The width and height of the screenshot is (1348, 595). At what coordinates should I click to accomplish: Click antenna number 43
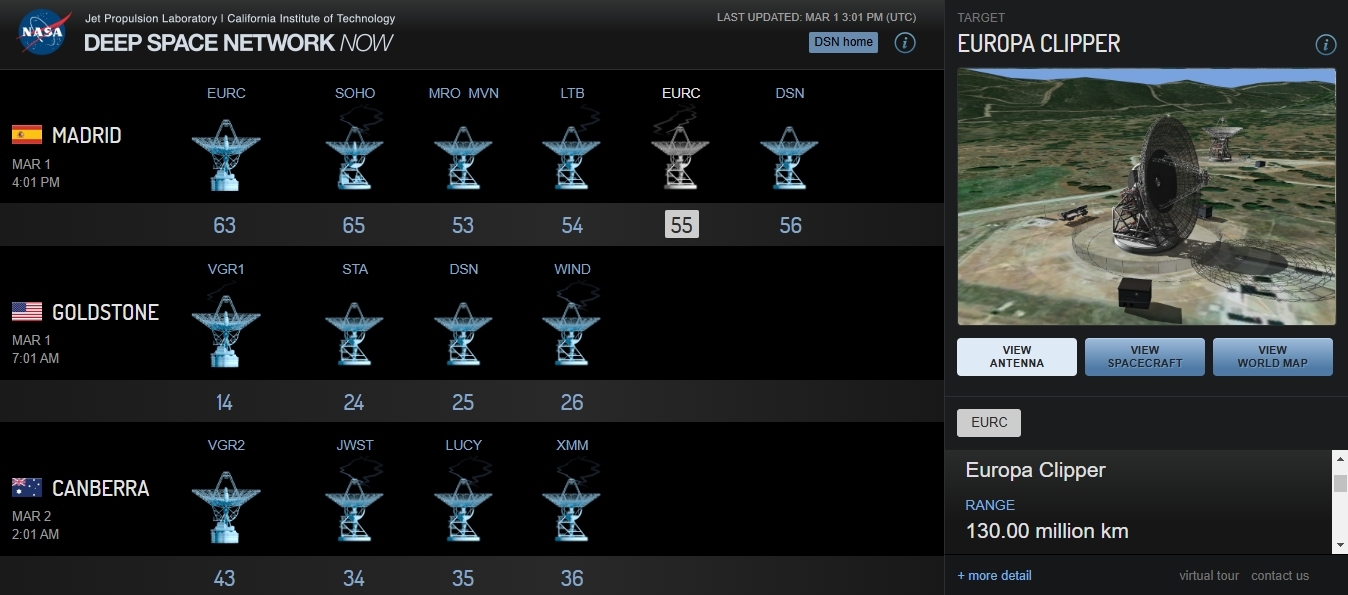(x=224, y=578)
